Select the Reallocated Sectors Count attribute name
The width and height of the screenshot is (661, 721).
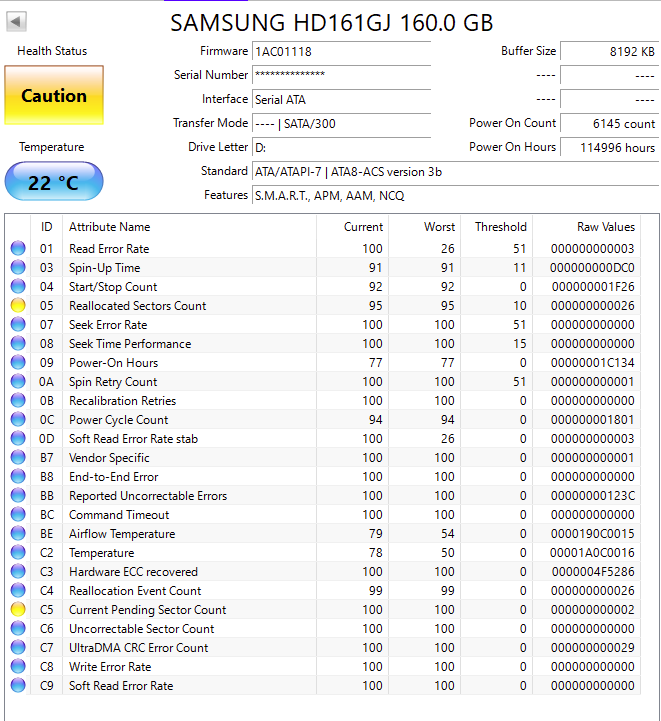(137, 306)
